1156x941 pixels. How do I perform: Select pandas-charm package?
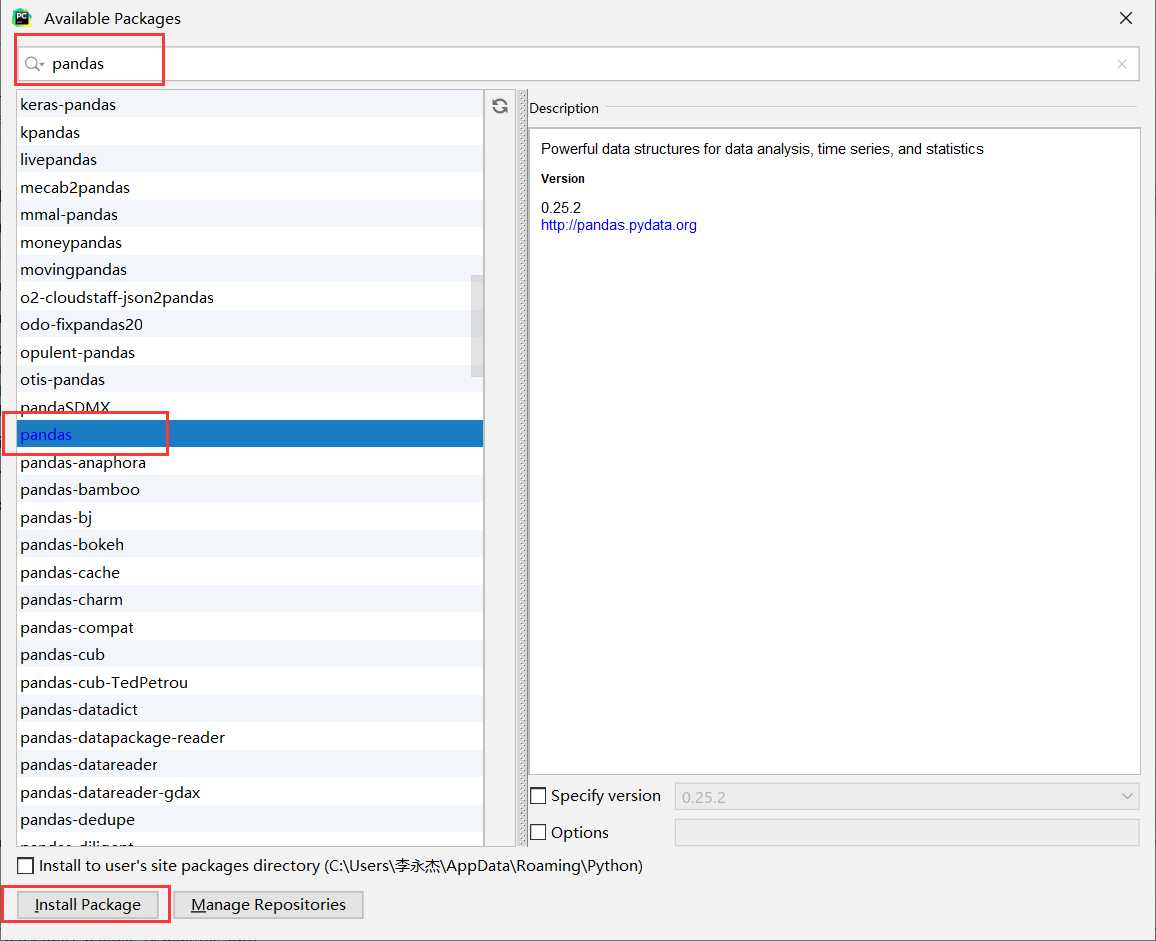coord(250,600)
